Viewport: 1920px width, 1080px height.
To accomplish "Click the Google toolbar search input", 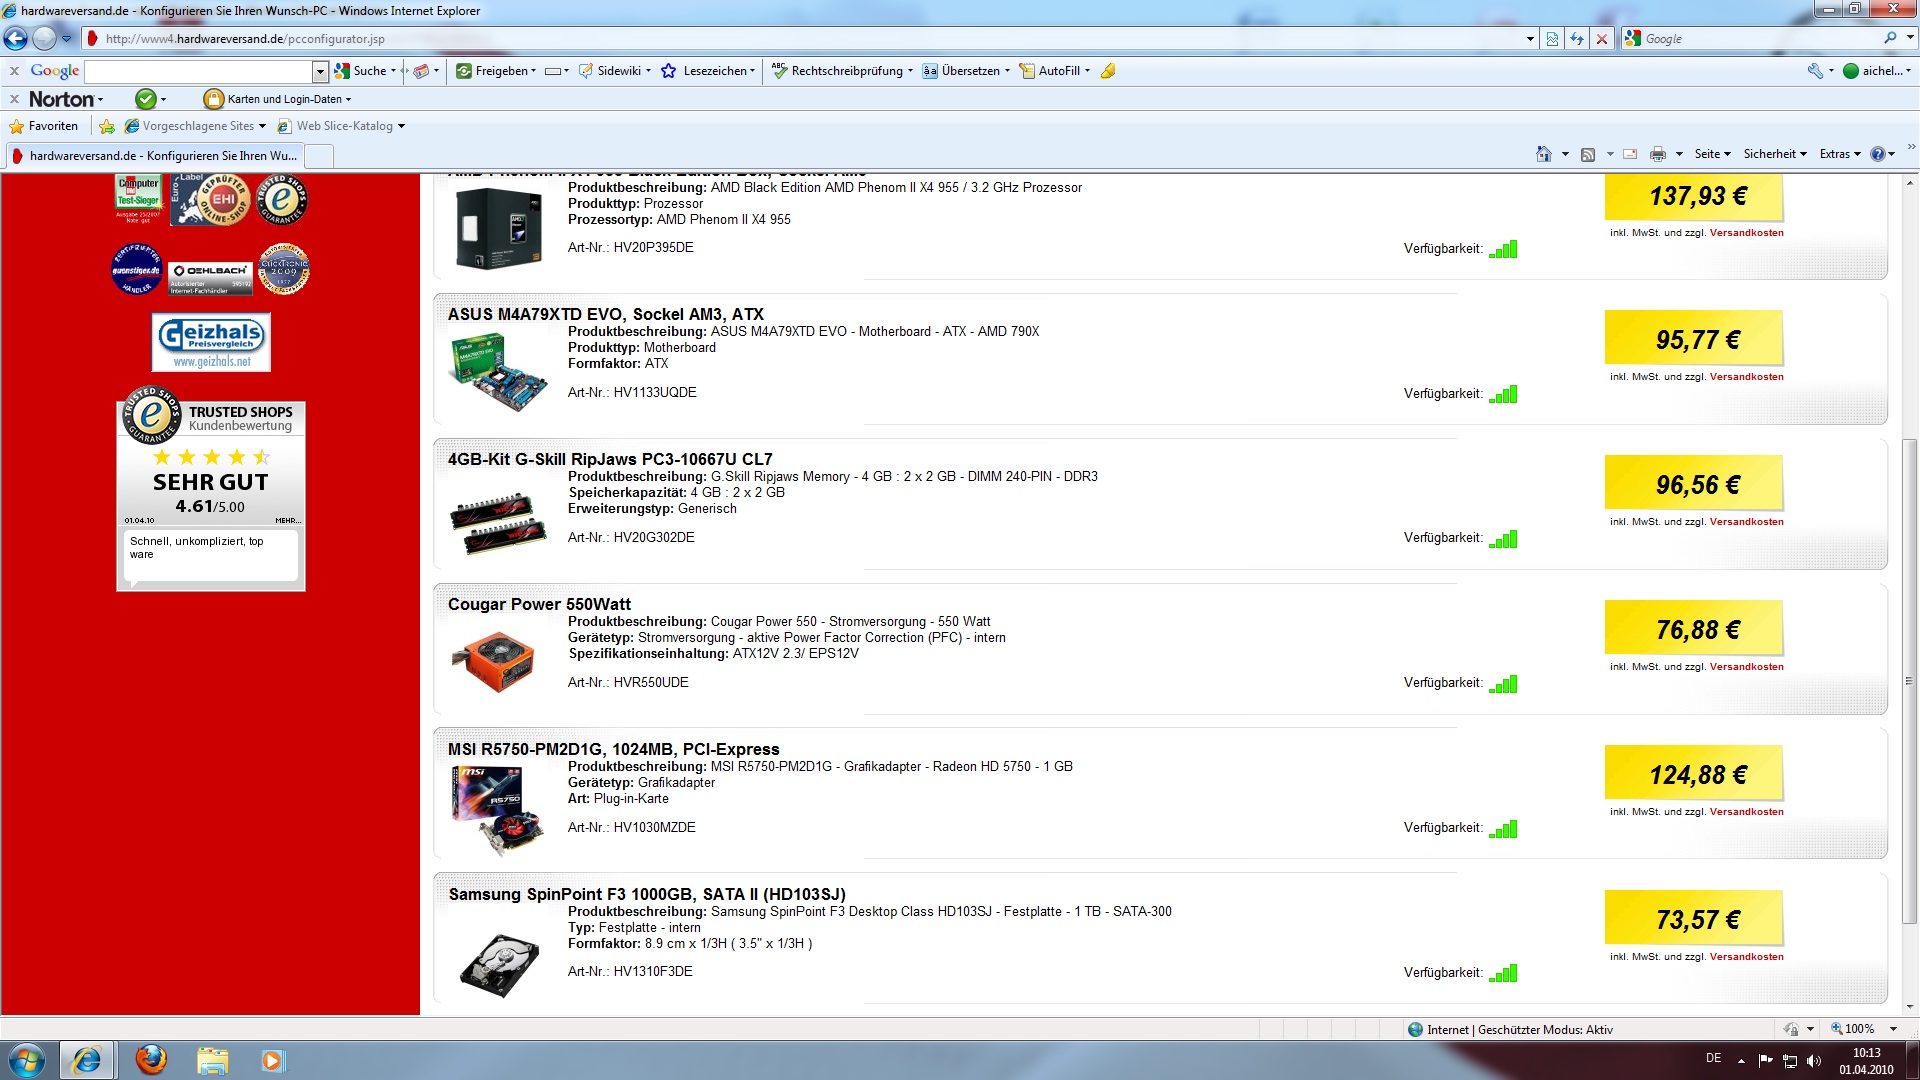I will coord(198,71).
